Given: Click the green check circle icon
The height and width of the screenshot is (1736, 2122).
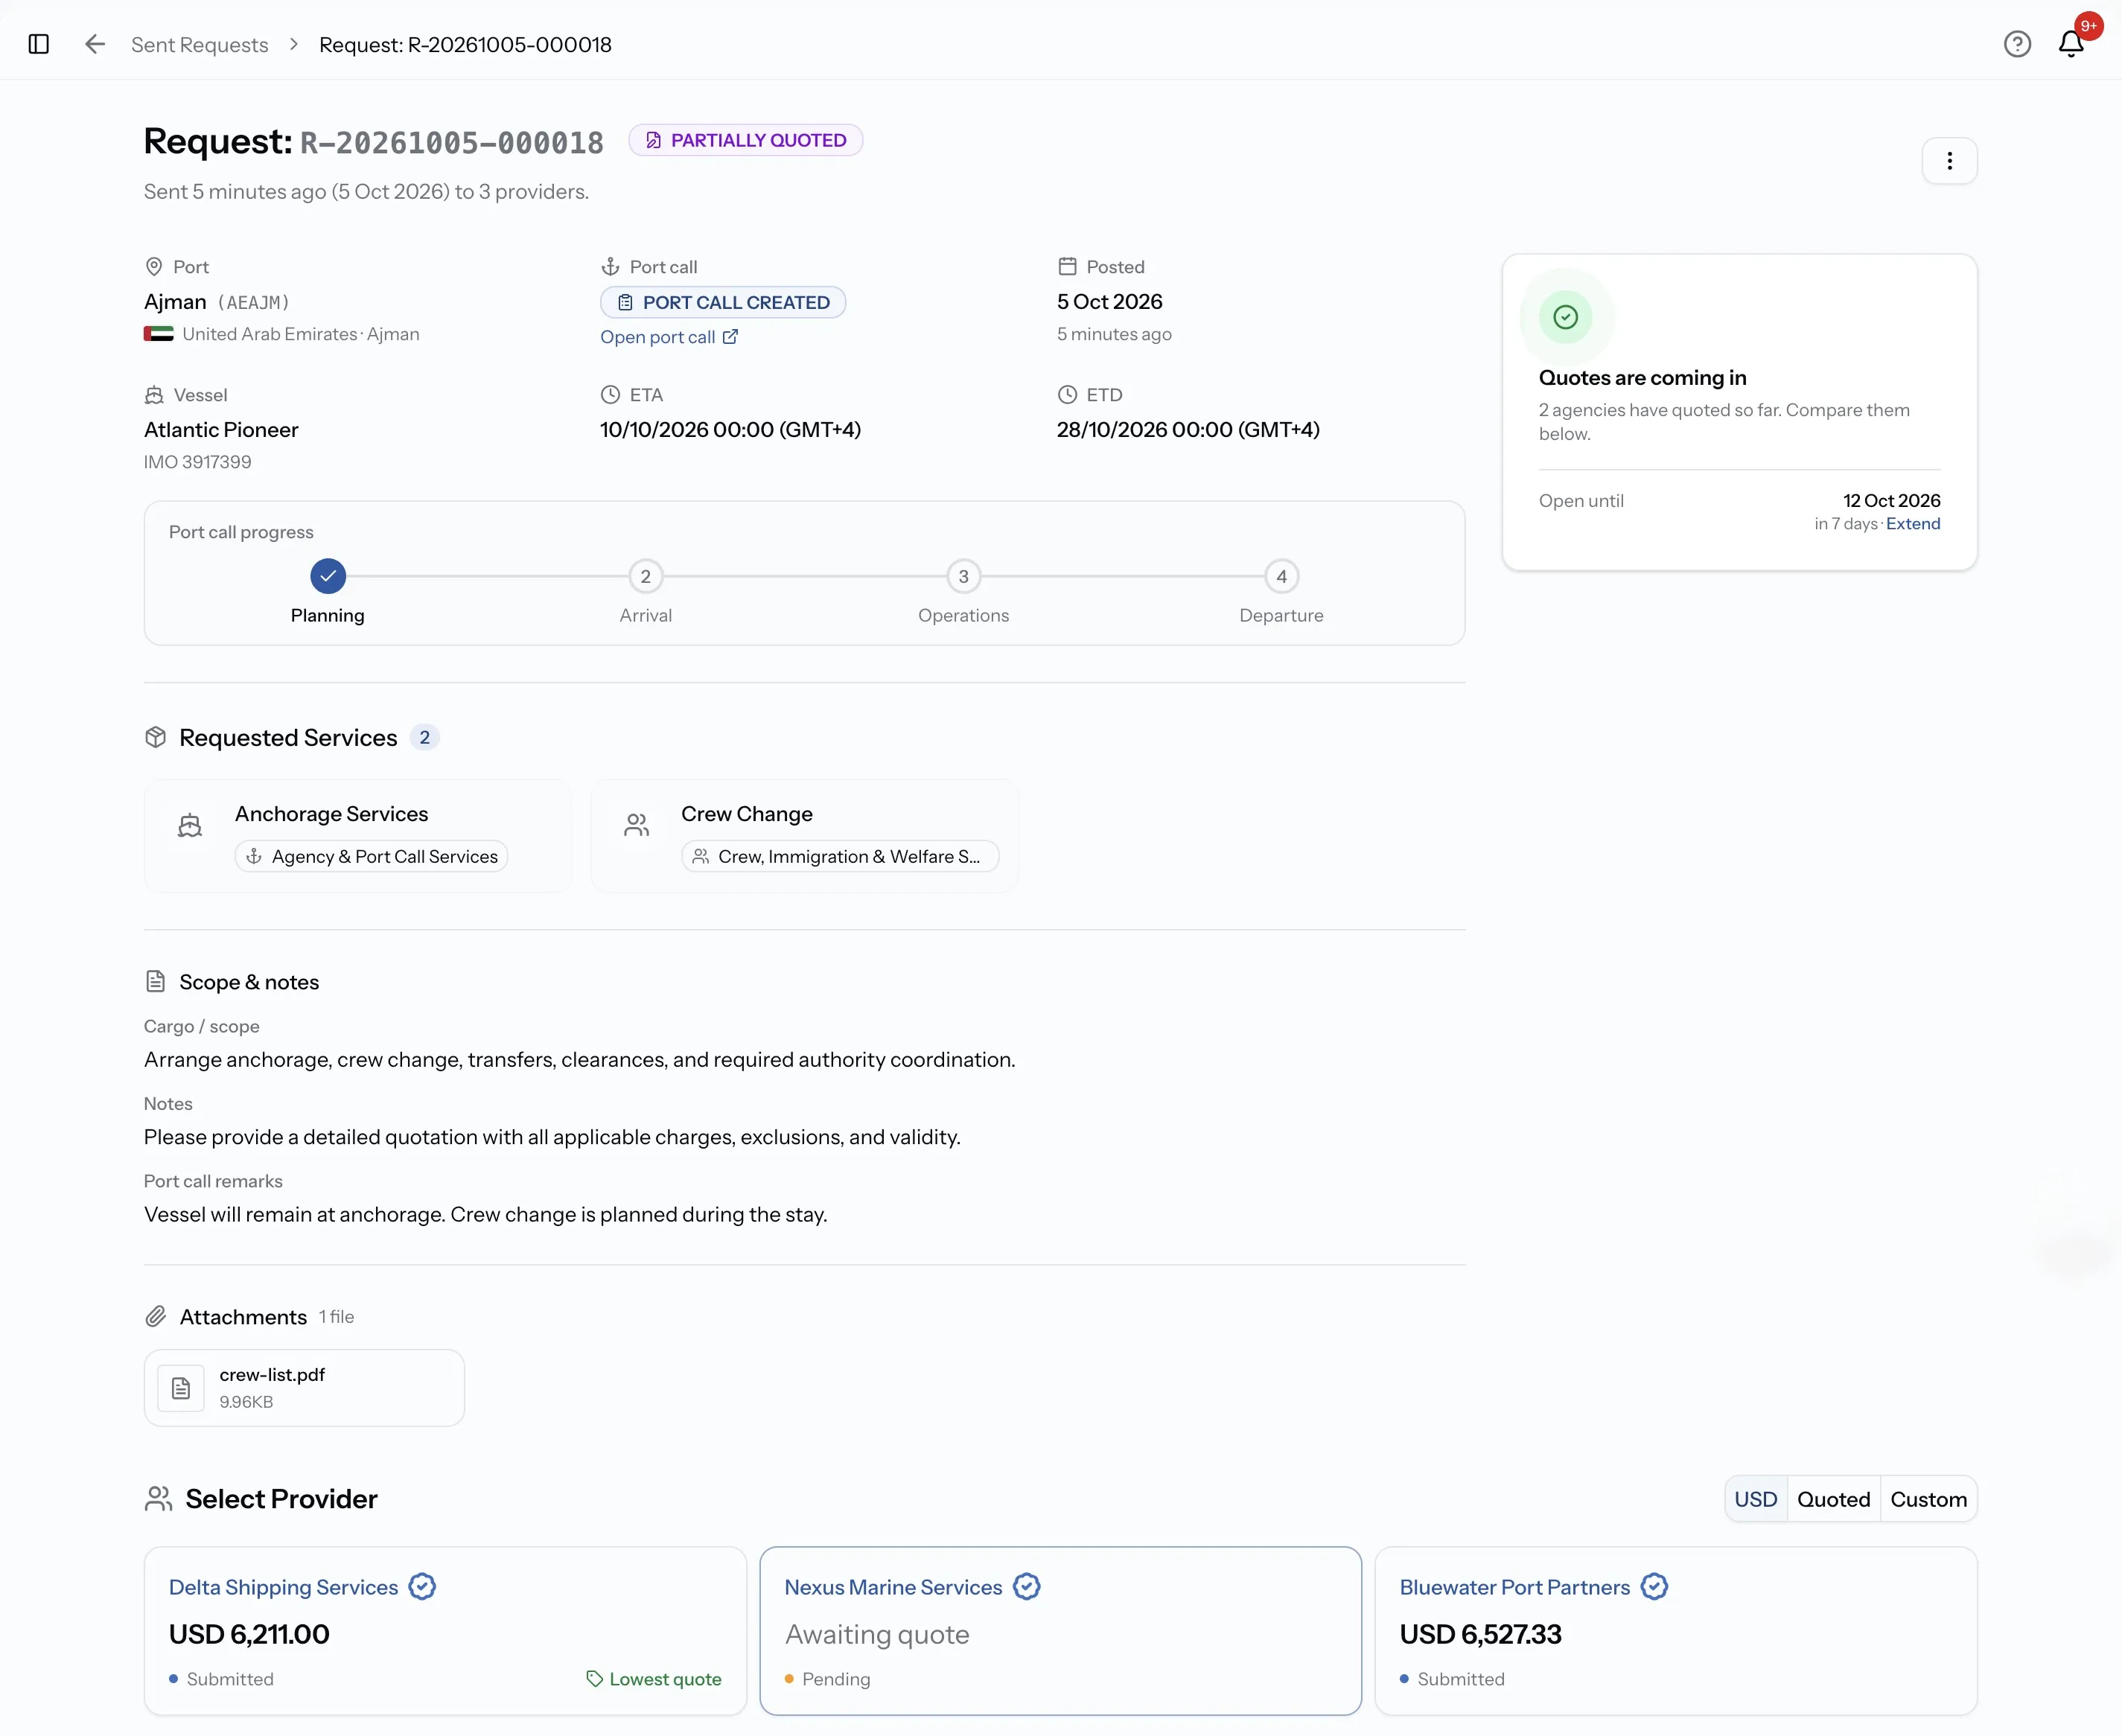Looking at the screenshot, I should pyautogui.click(x=1566, y=317).
